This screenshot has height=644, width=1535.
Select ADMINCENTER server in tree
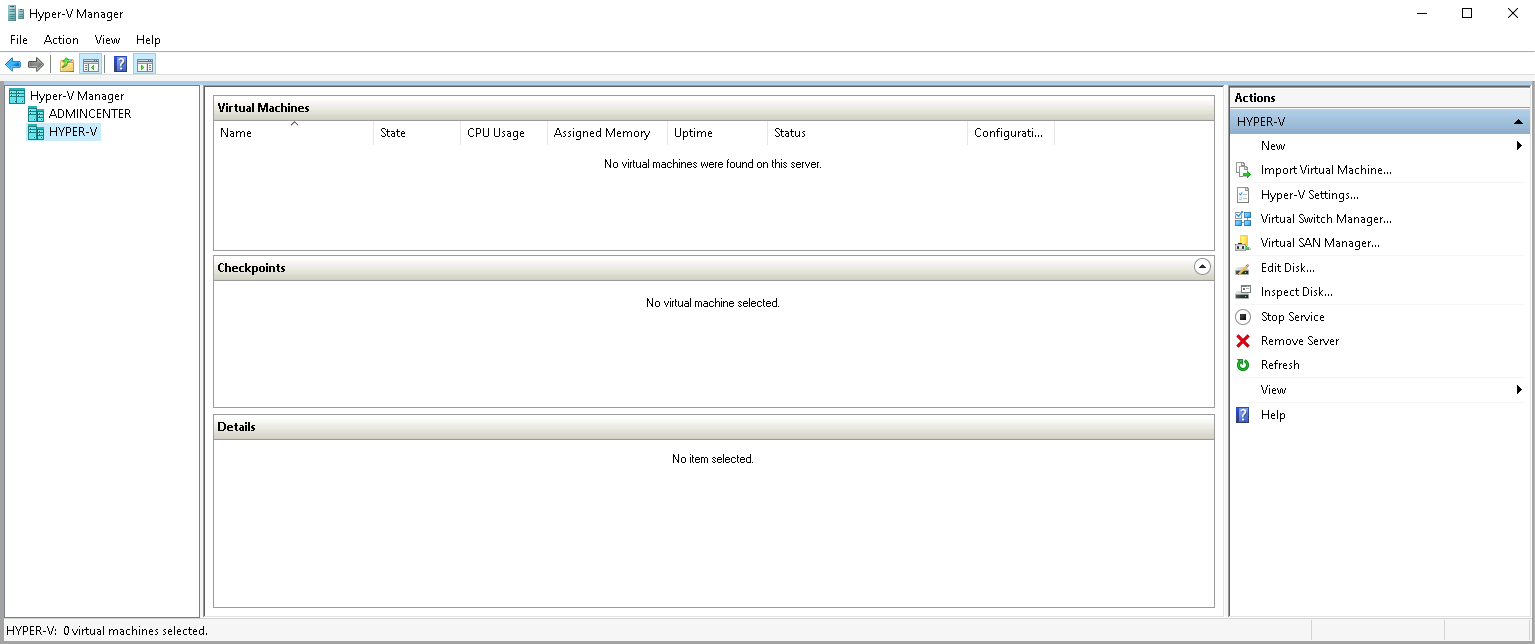click(89, 114)
